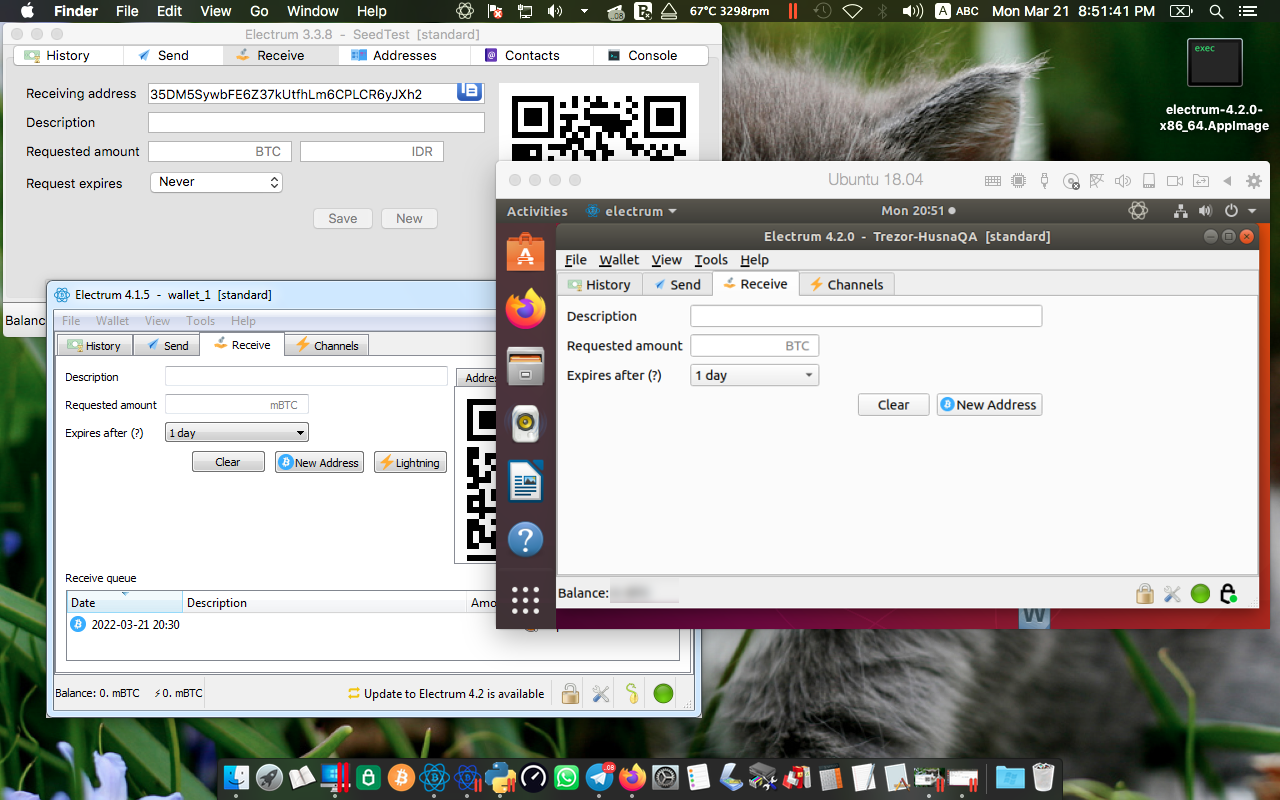The width and height of the screenshot is (1280, 800).
Task: Click Activities in the Ubuntu top bar
Action: click(537, 211)
